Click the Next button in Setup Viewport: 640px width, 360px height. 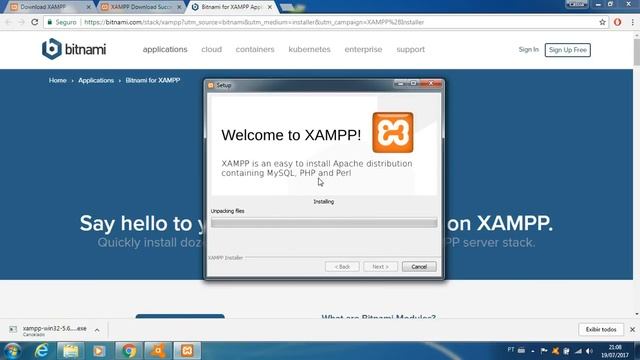[x=380, y=267]
